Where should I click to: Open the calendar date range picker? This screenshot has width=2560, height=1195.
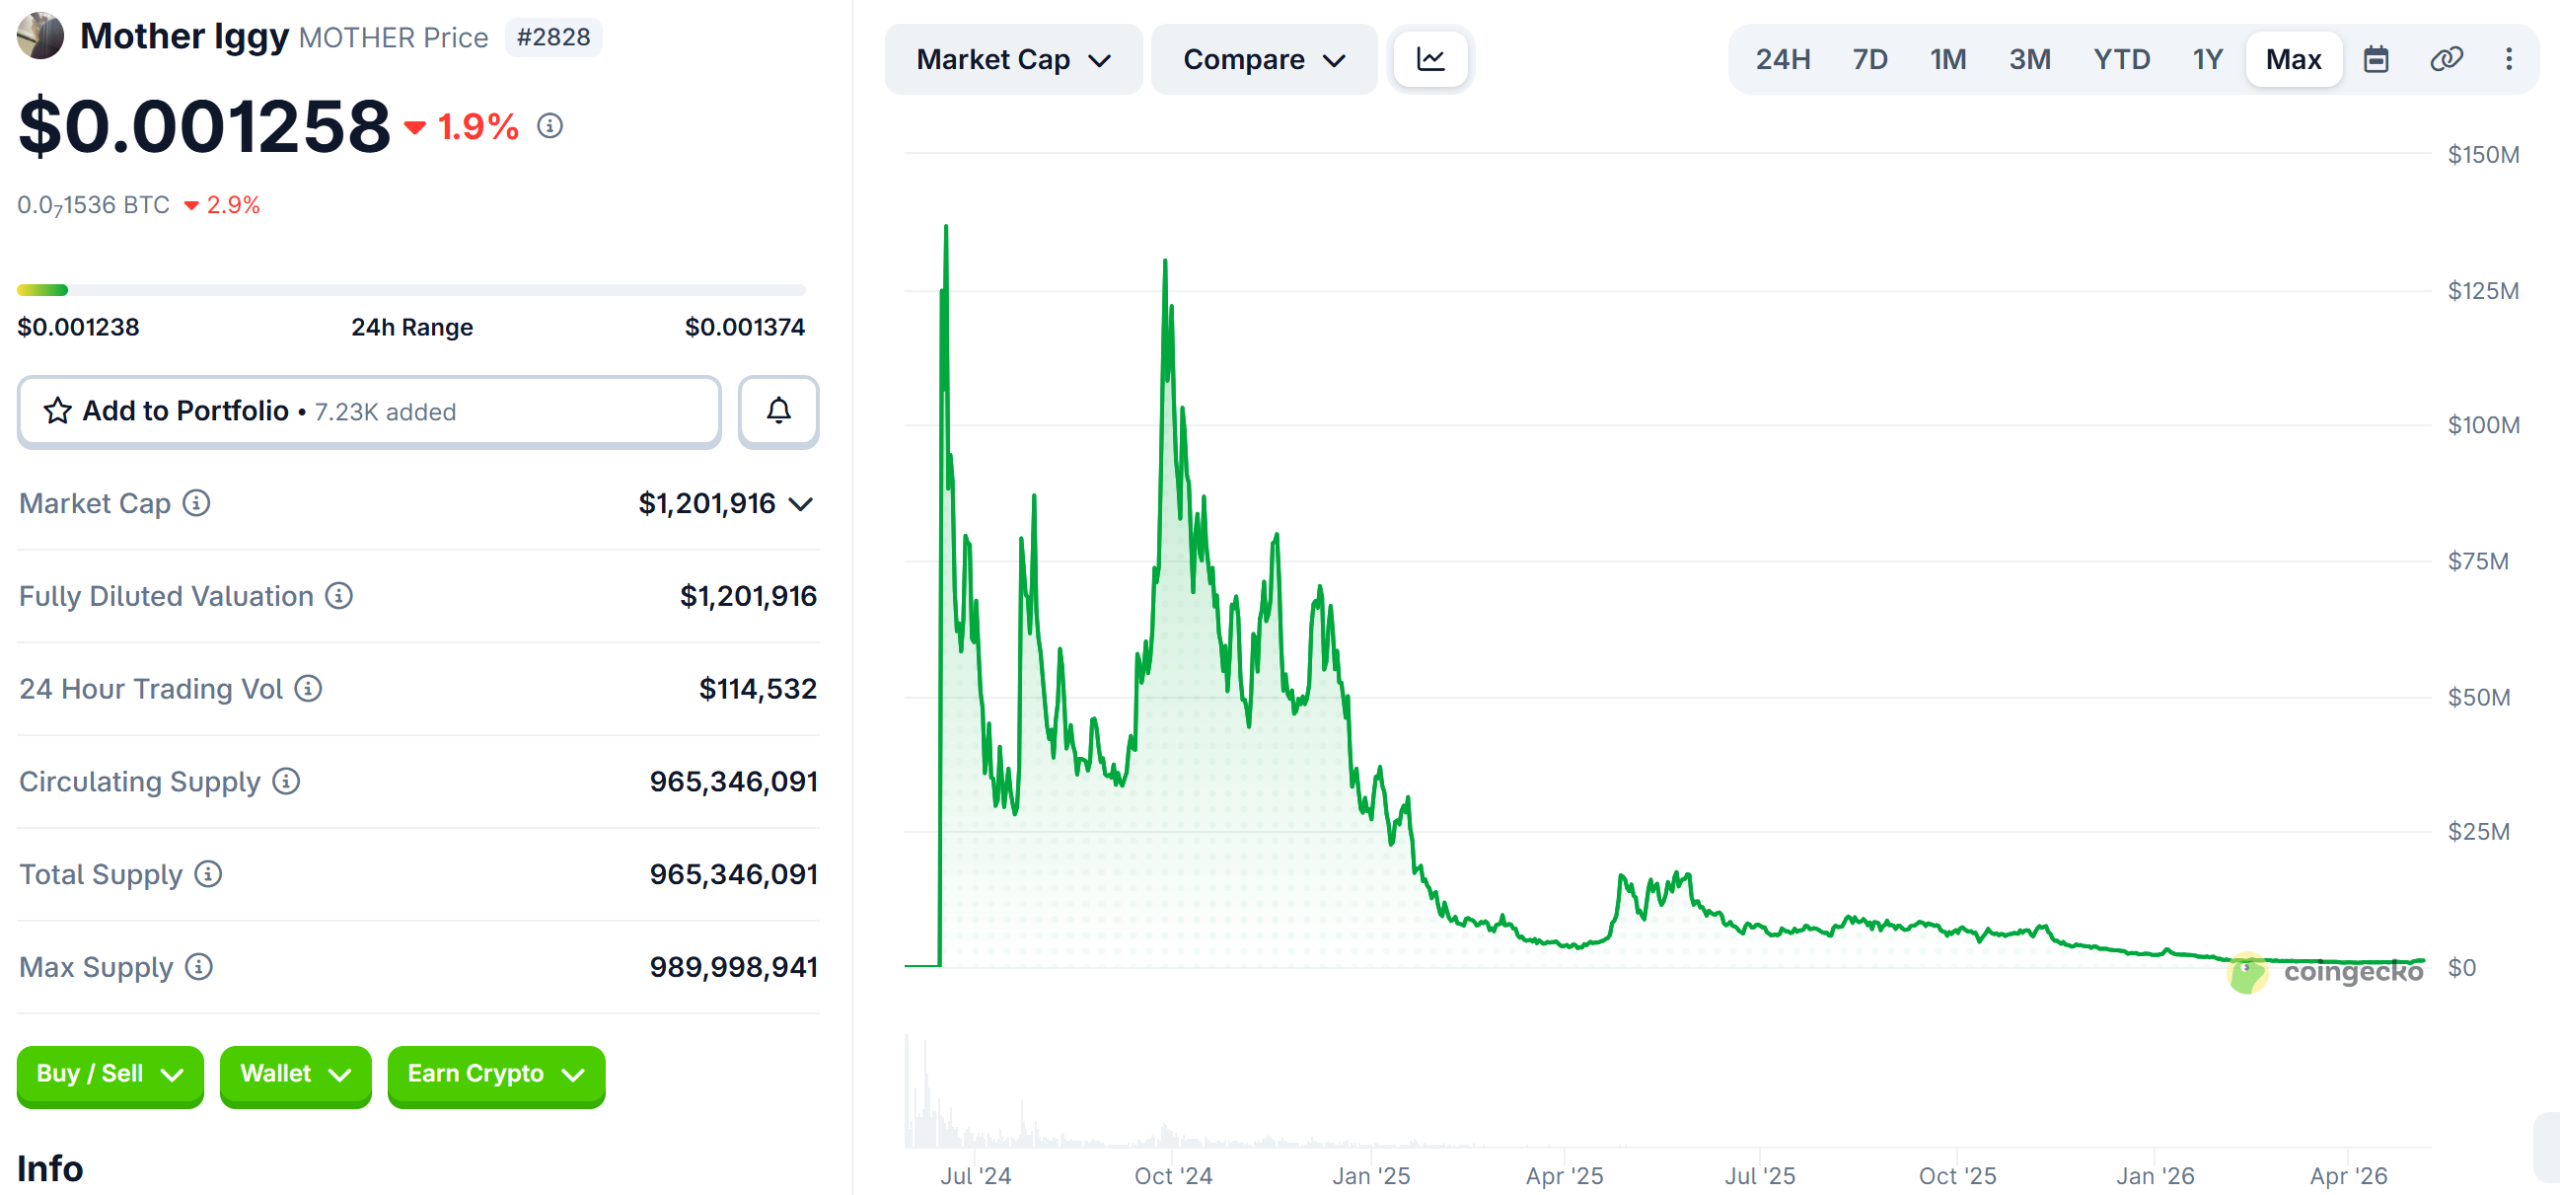[2376, 59]
